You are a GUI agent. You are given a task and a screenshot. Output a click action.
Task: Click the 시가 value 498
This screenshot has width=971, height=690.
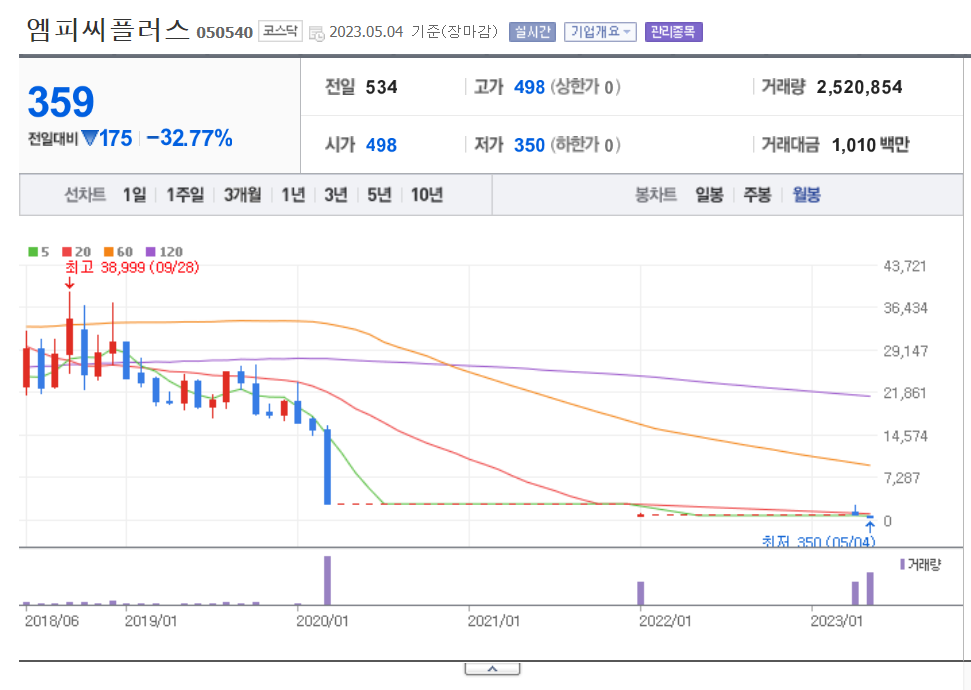381,145
